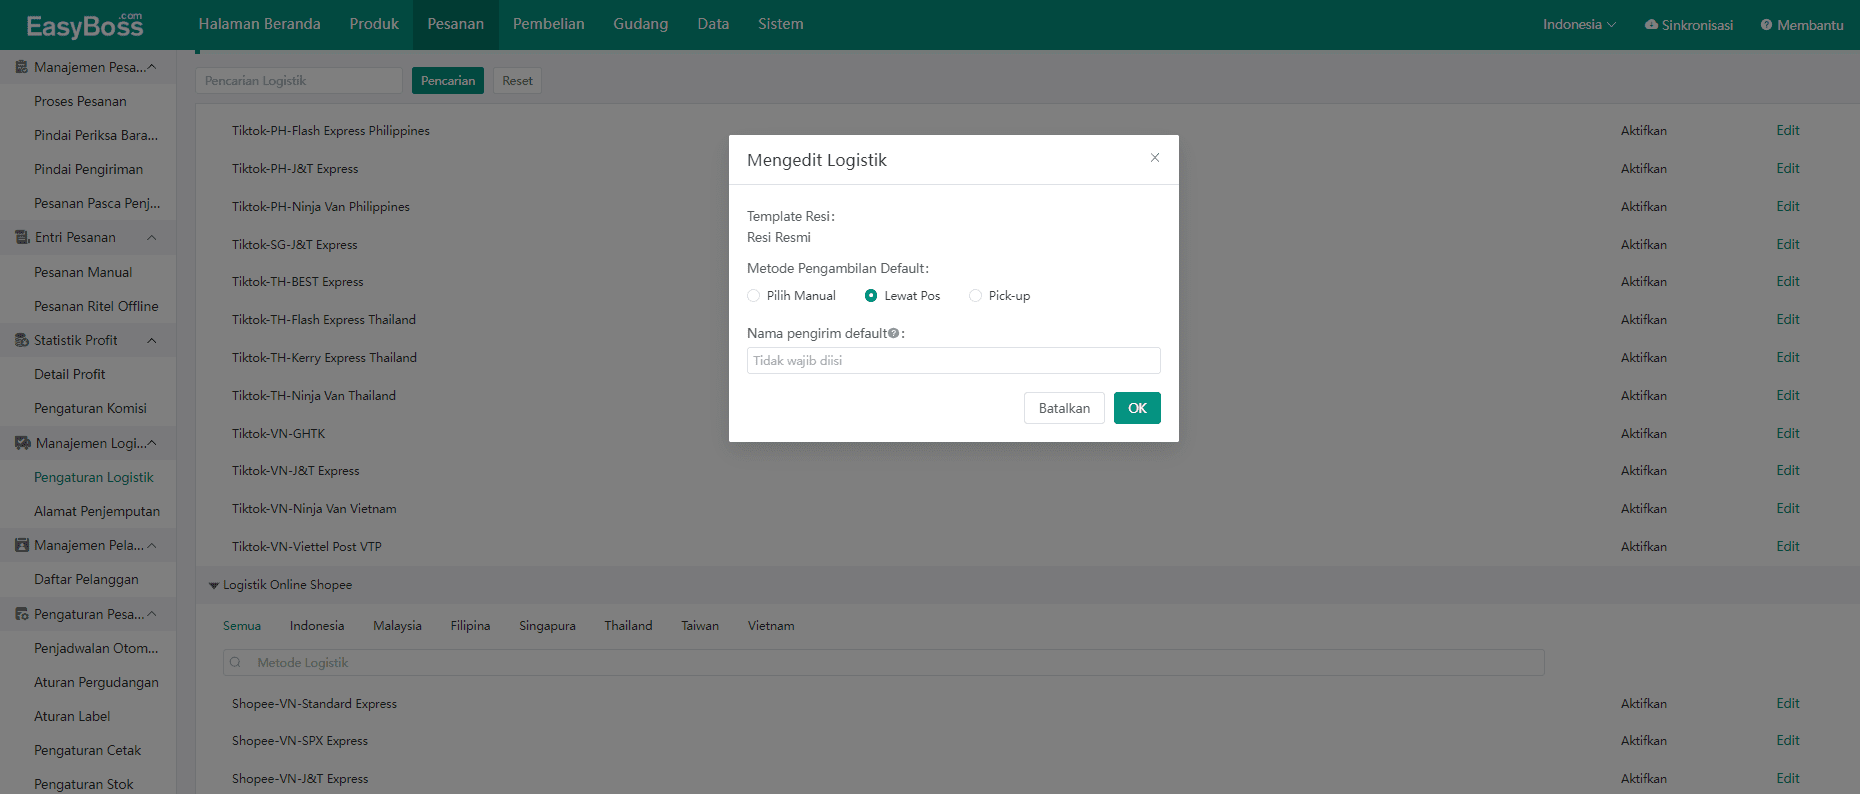This screenshot has height=794, width=1860.
Task: Switch to the Singapura country tab
Action: 547,626
